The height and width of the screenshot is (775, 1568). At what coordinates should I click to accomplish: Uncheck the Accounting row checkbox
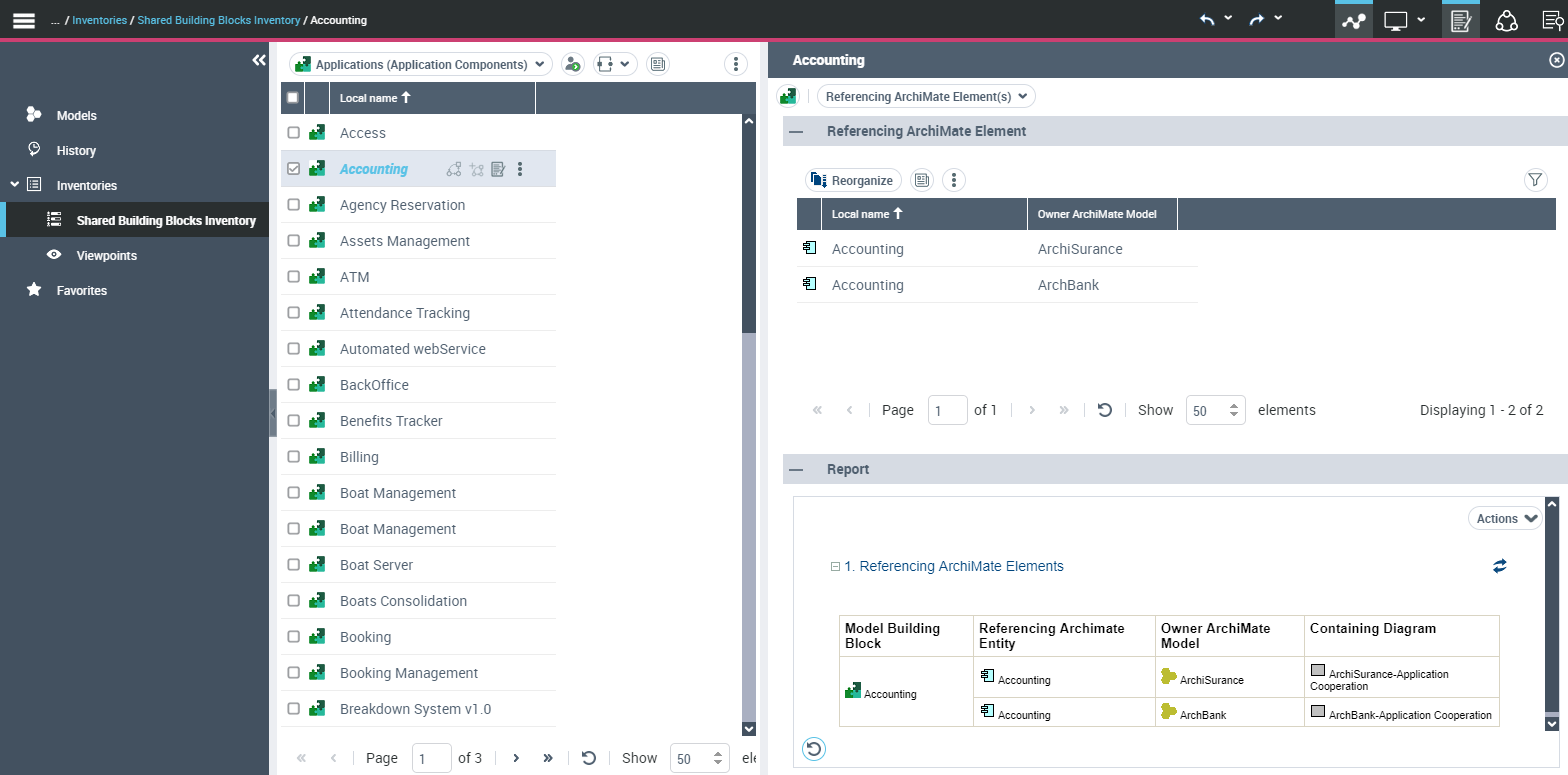pos(293,169)
